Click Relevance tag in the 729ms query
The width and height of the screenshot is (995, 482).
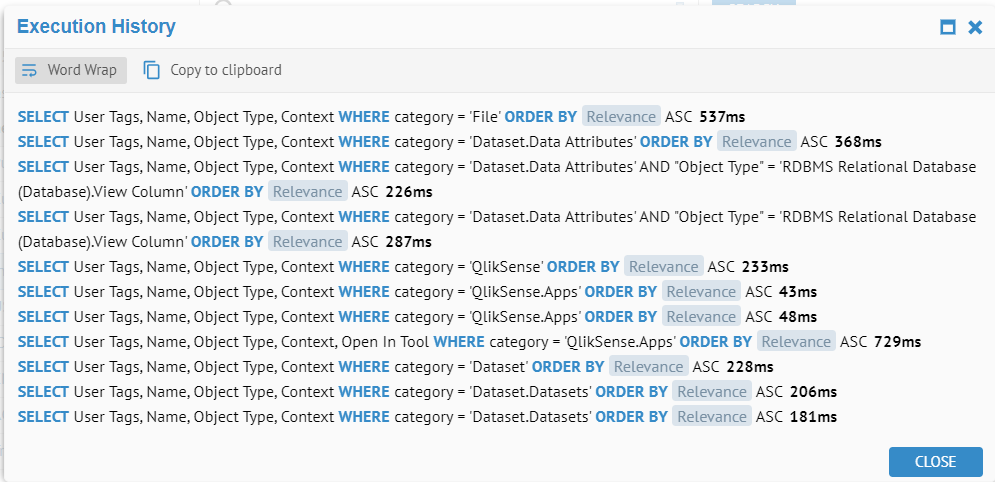[796, 341]
